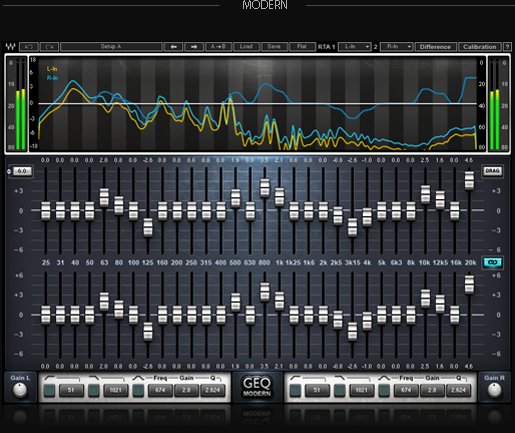Click the 'RTA 1' label text
515x433 pixels.
(x=326, y=47)
